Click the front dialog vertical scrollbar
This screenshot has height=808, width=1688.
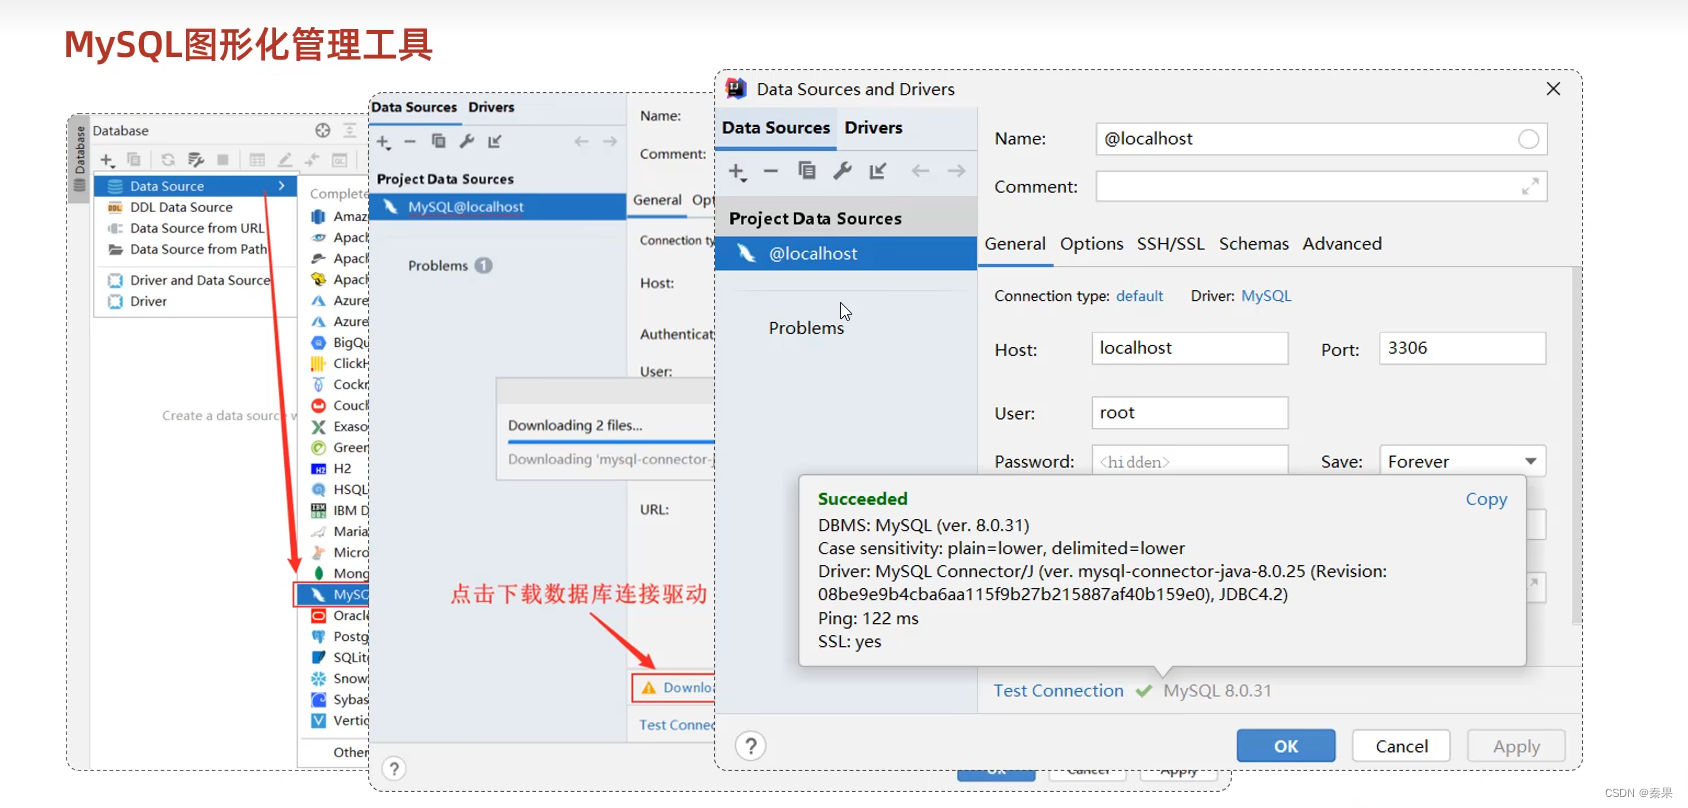pyautogui.click(x=1576, y=445)
